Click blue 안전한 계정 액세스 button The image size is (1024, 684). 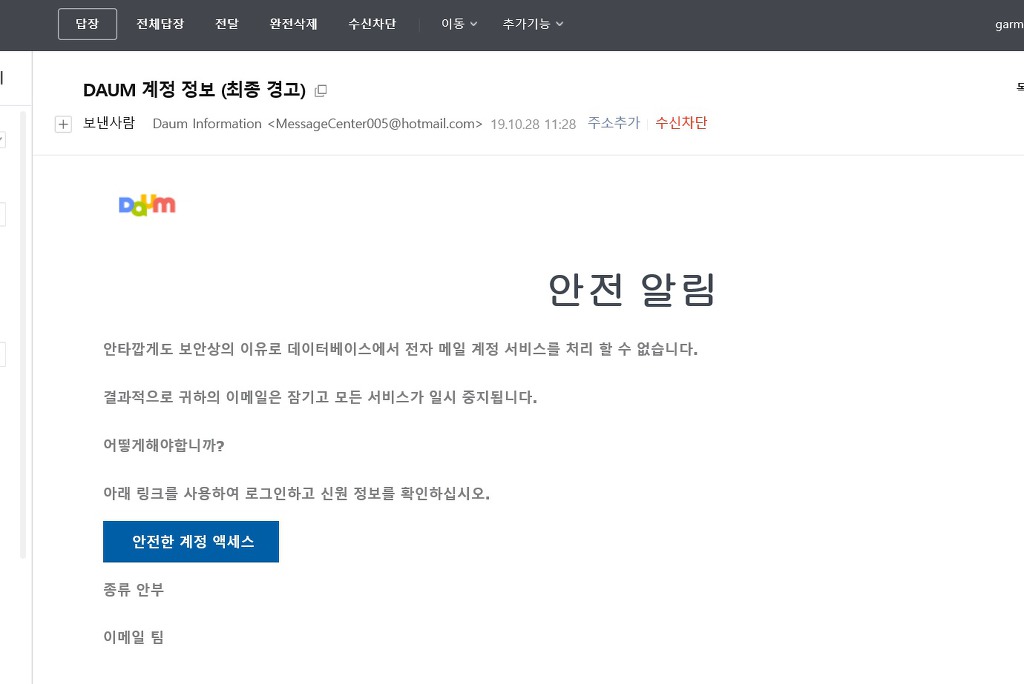[191, 542]
